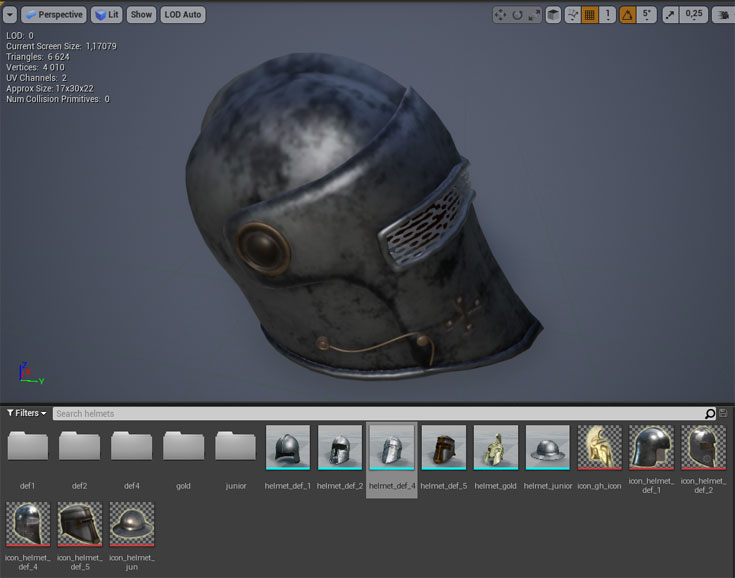Open the rotation snap 5° value dropdown
The height and width of the screenshot is (578, 735).
tap(648, 15)
